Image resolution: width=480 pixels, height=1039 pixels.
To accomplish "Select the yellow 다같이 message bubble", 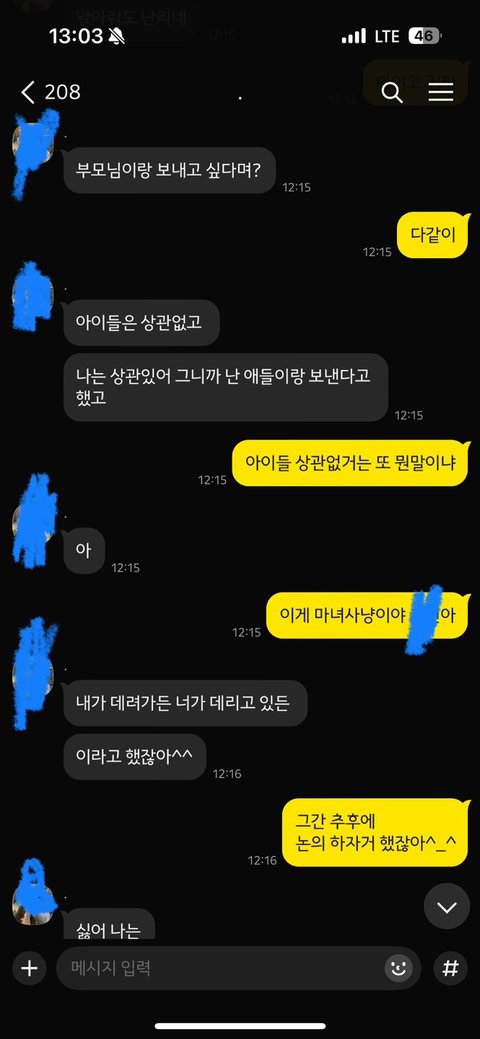I will tap(433, 235).
